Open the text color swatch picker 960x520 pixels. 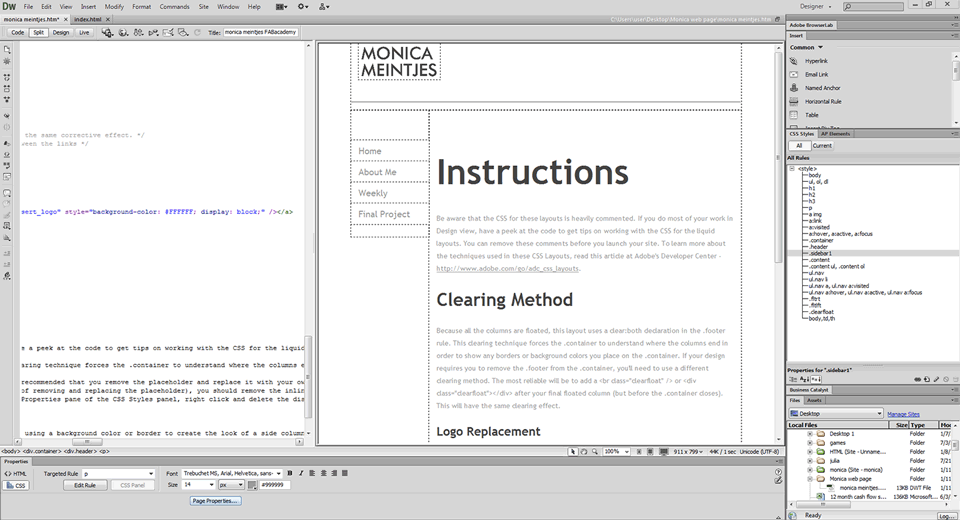coord(252,485)
